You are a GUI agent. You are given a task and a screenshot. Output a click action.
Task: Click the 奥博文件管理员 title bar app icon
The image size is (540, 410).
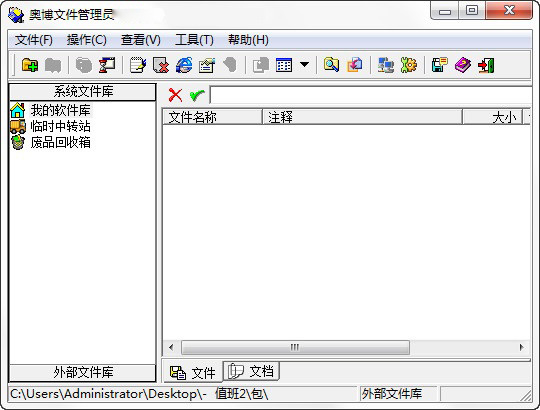point(16,14)
